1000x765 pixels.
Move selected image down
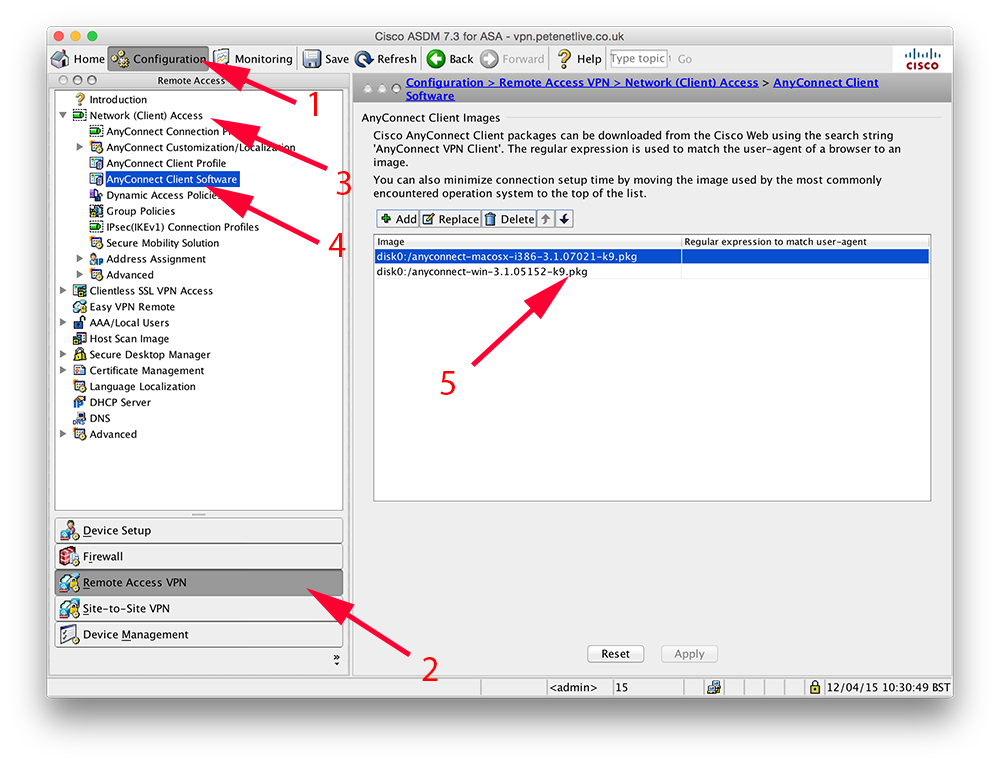pos(564,219)
